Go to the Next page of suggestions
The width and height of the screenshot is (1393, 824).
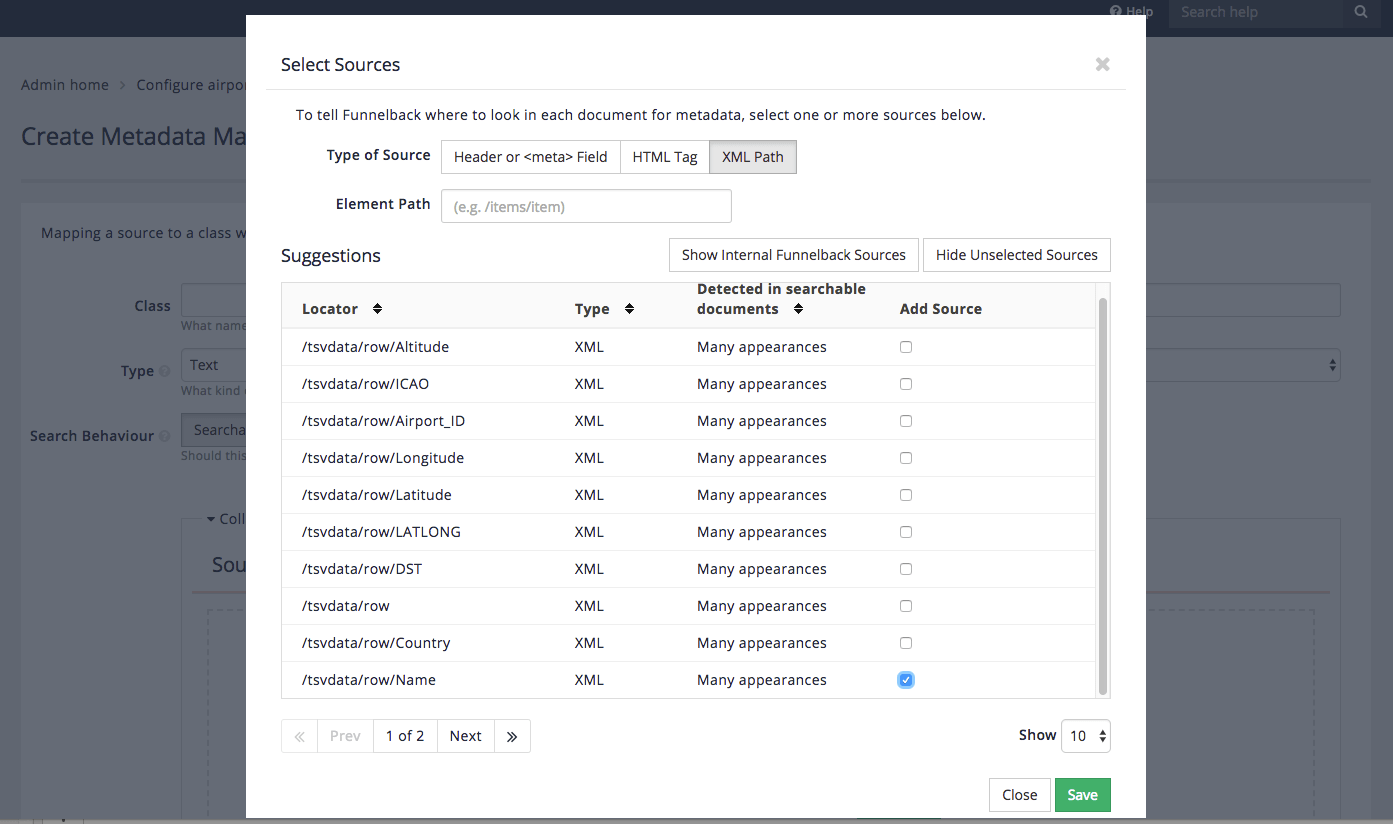click(465, 736)
